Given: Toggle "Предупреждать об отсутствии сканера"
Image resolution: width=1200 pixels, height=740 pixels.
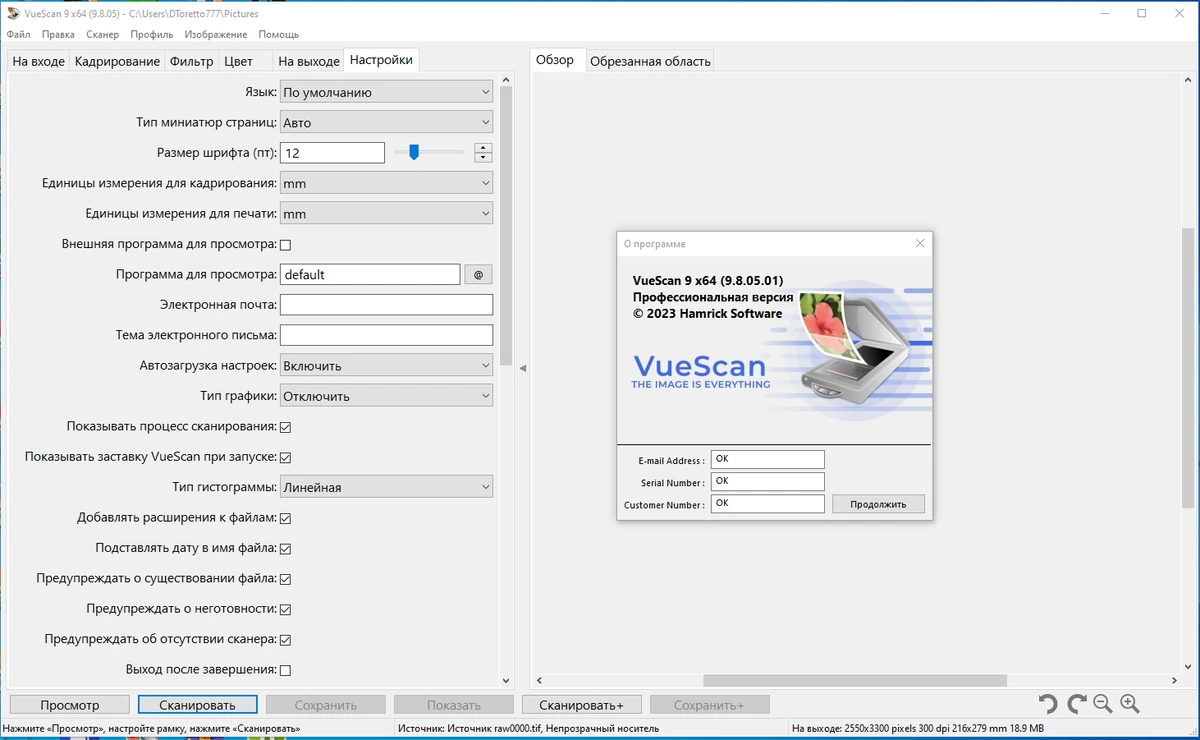Looking at the screenshot, I should pos(285,639).
